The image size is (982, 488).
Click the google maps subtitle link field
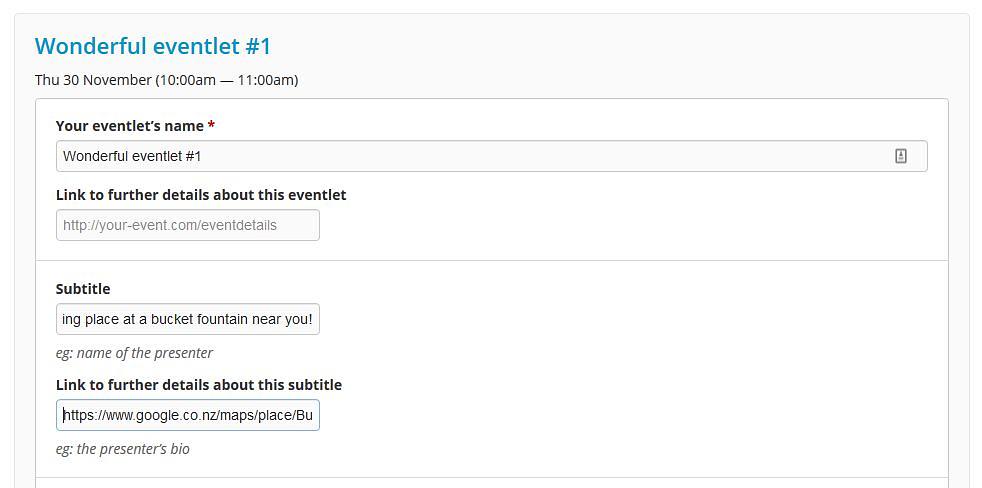(188, 415)
